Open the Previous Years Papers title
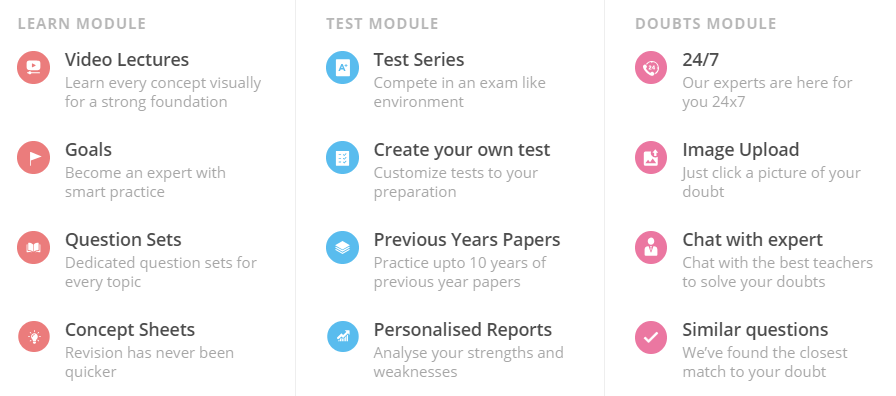Viewport: 896px width, 396px height. (467, 239)
